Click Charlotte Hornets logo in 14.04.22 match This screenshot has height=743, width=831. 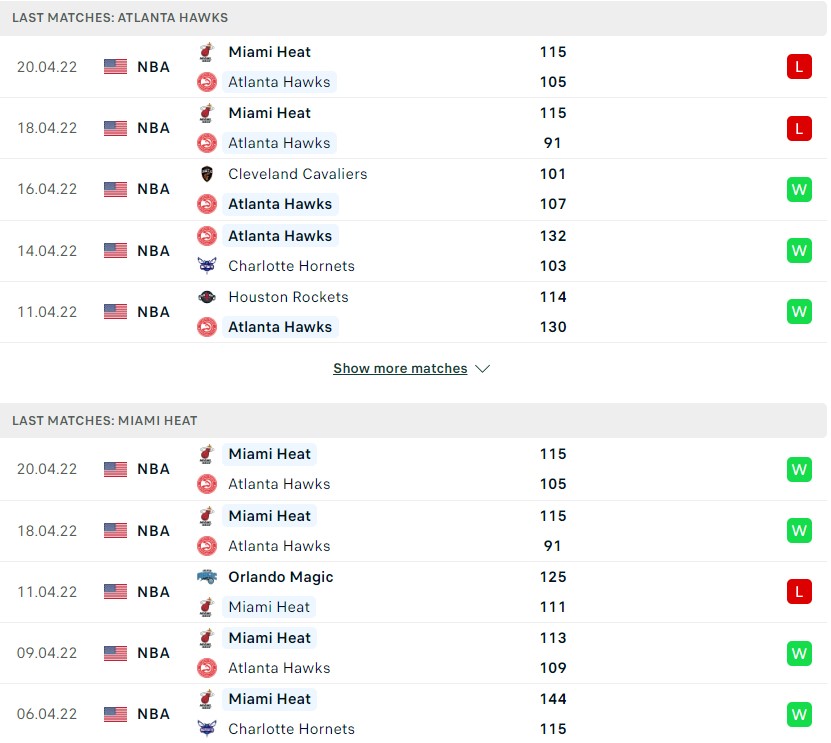pyautogui.click(x=207, y=266)
